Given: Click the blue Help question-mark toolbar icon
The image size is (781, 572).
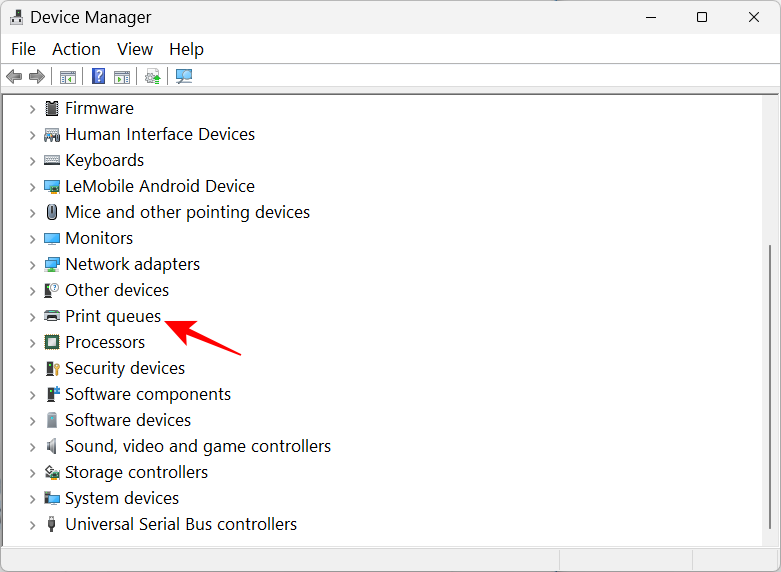Looking at the screenshot, I should coord(98,76).
